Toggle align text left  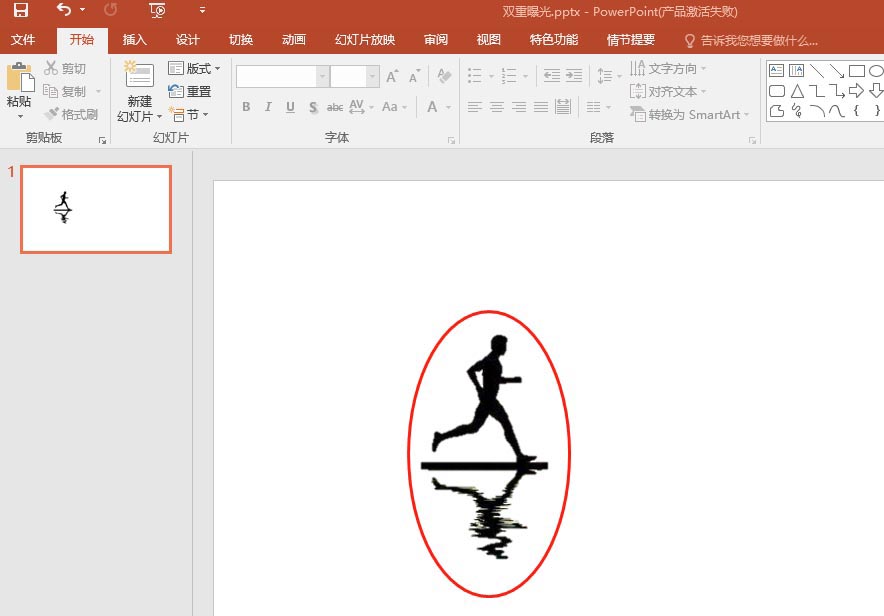(475, 107)
